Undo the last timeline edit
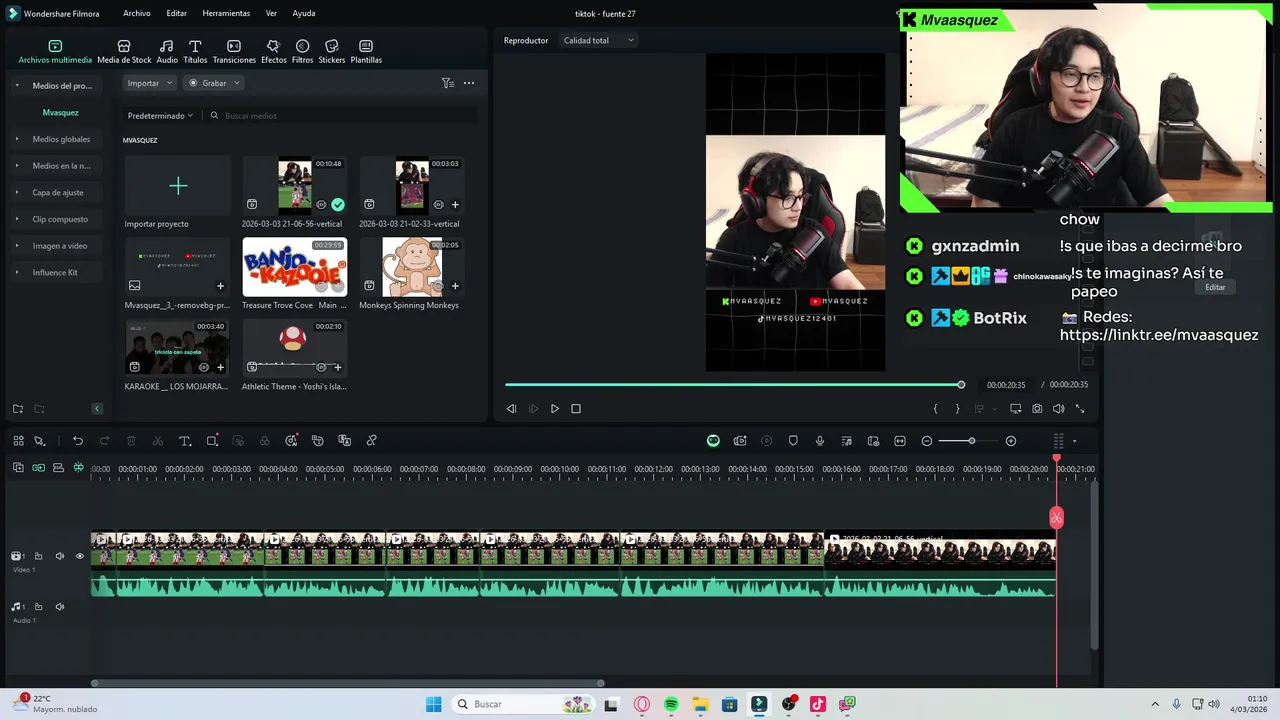 click(77, 441)
